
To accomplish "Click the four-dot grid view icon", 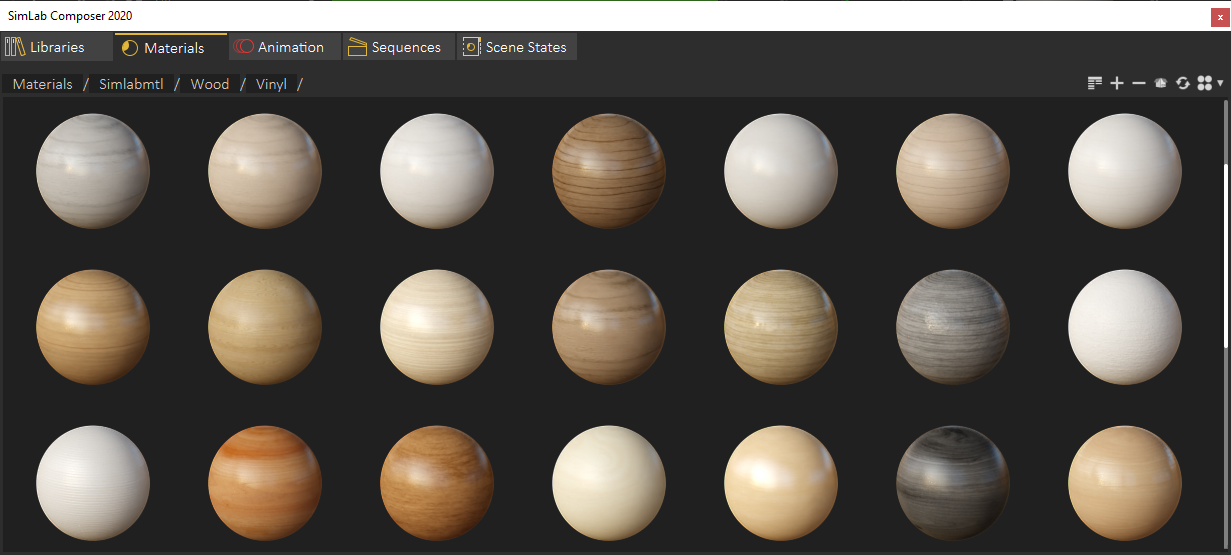I will [x=1204, y=84].
